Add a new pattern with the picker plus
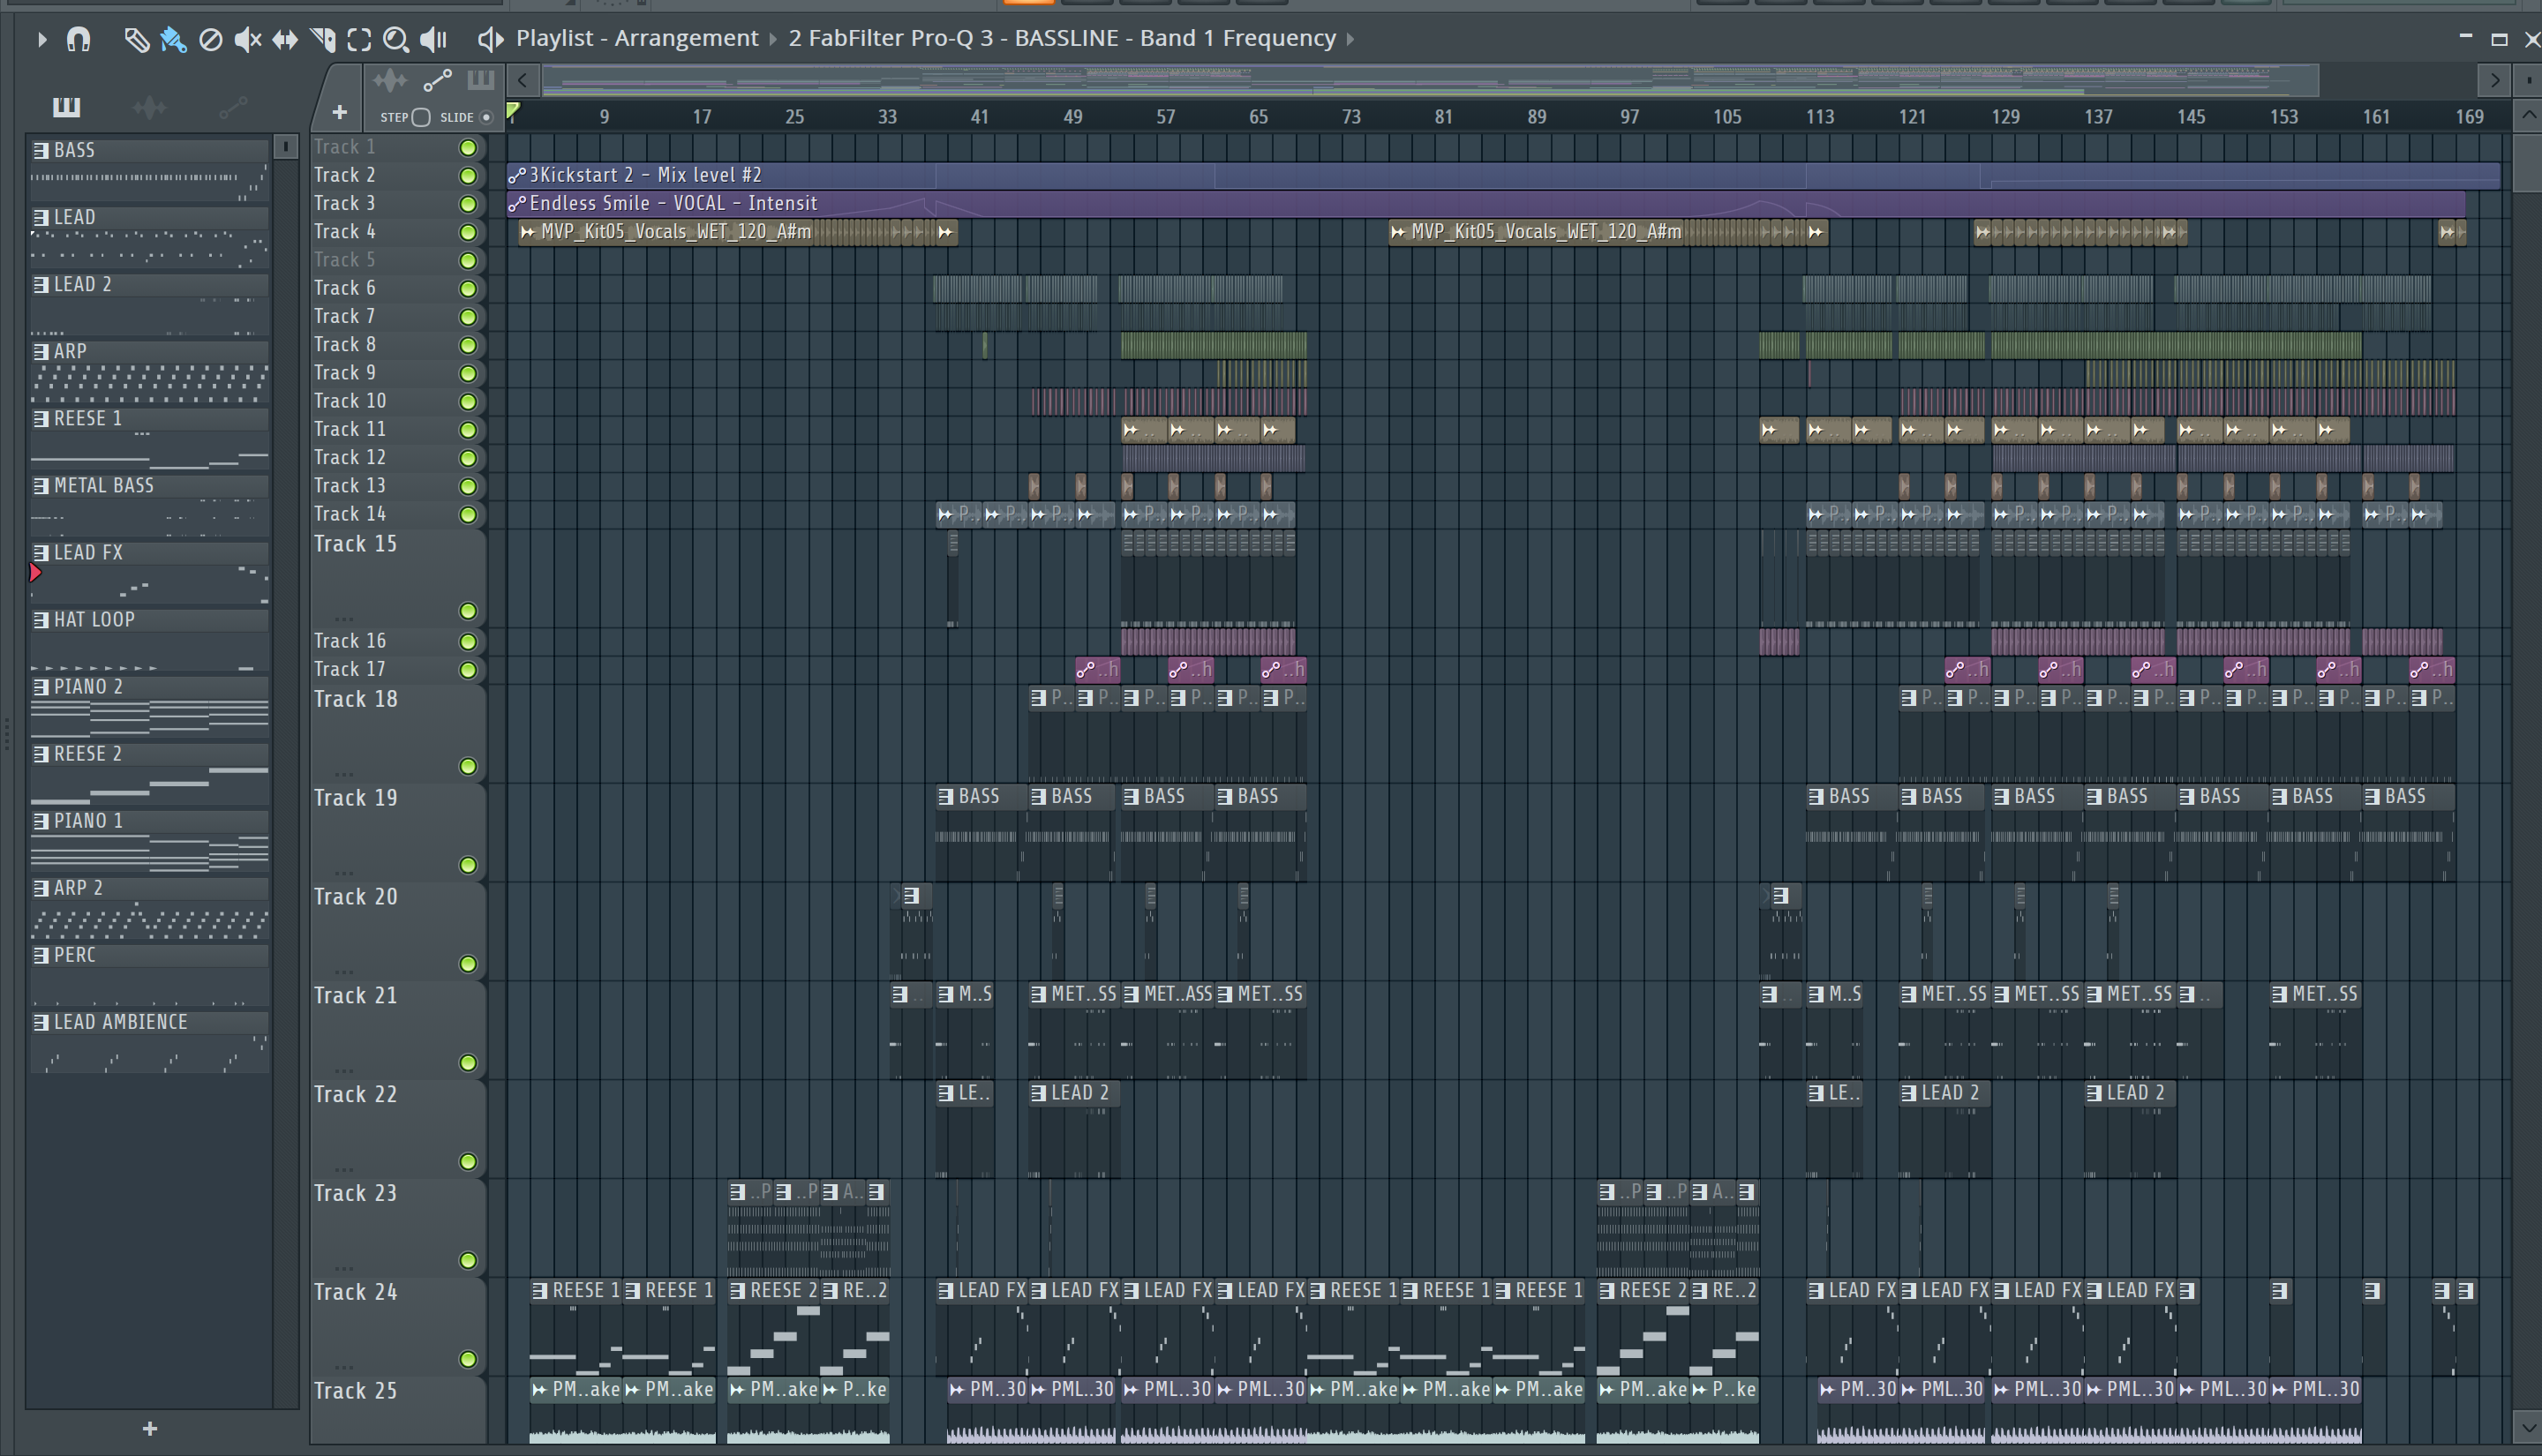 (150, 1429)
